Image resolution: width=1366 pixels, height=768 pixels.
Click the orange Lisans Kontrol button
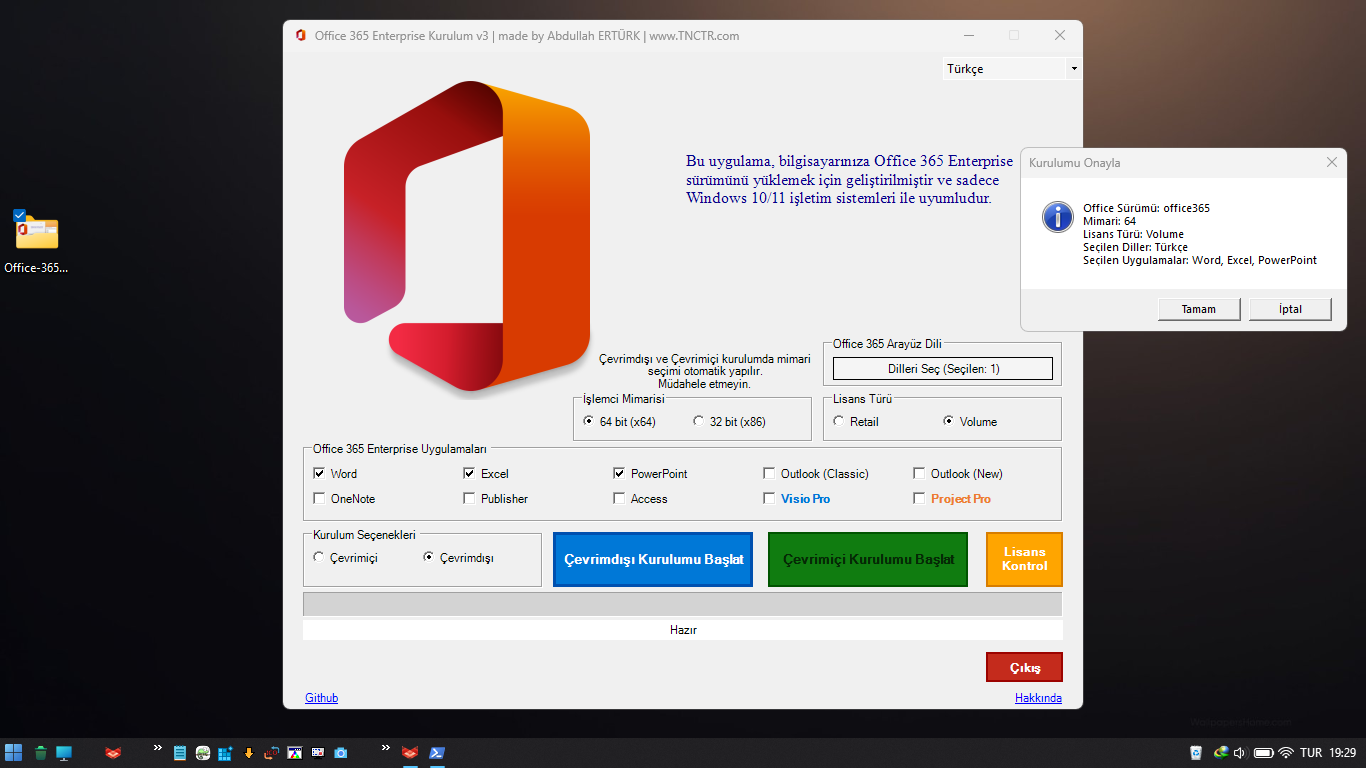coord(1024,559)
